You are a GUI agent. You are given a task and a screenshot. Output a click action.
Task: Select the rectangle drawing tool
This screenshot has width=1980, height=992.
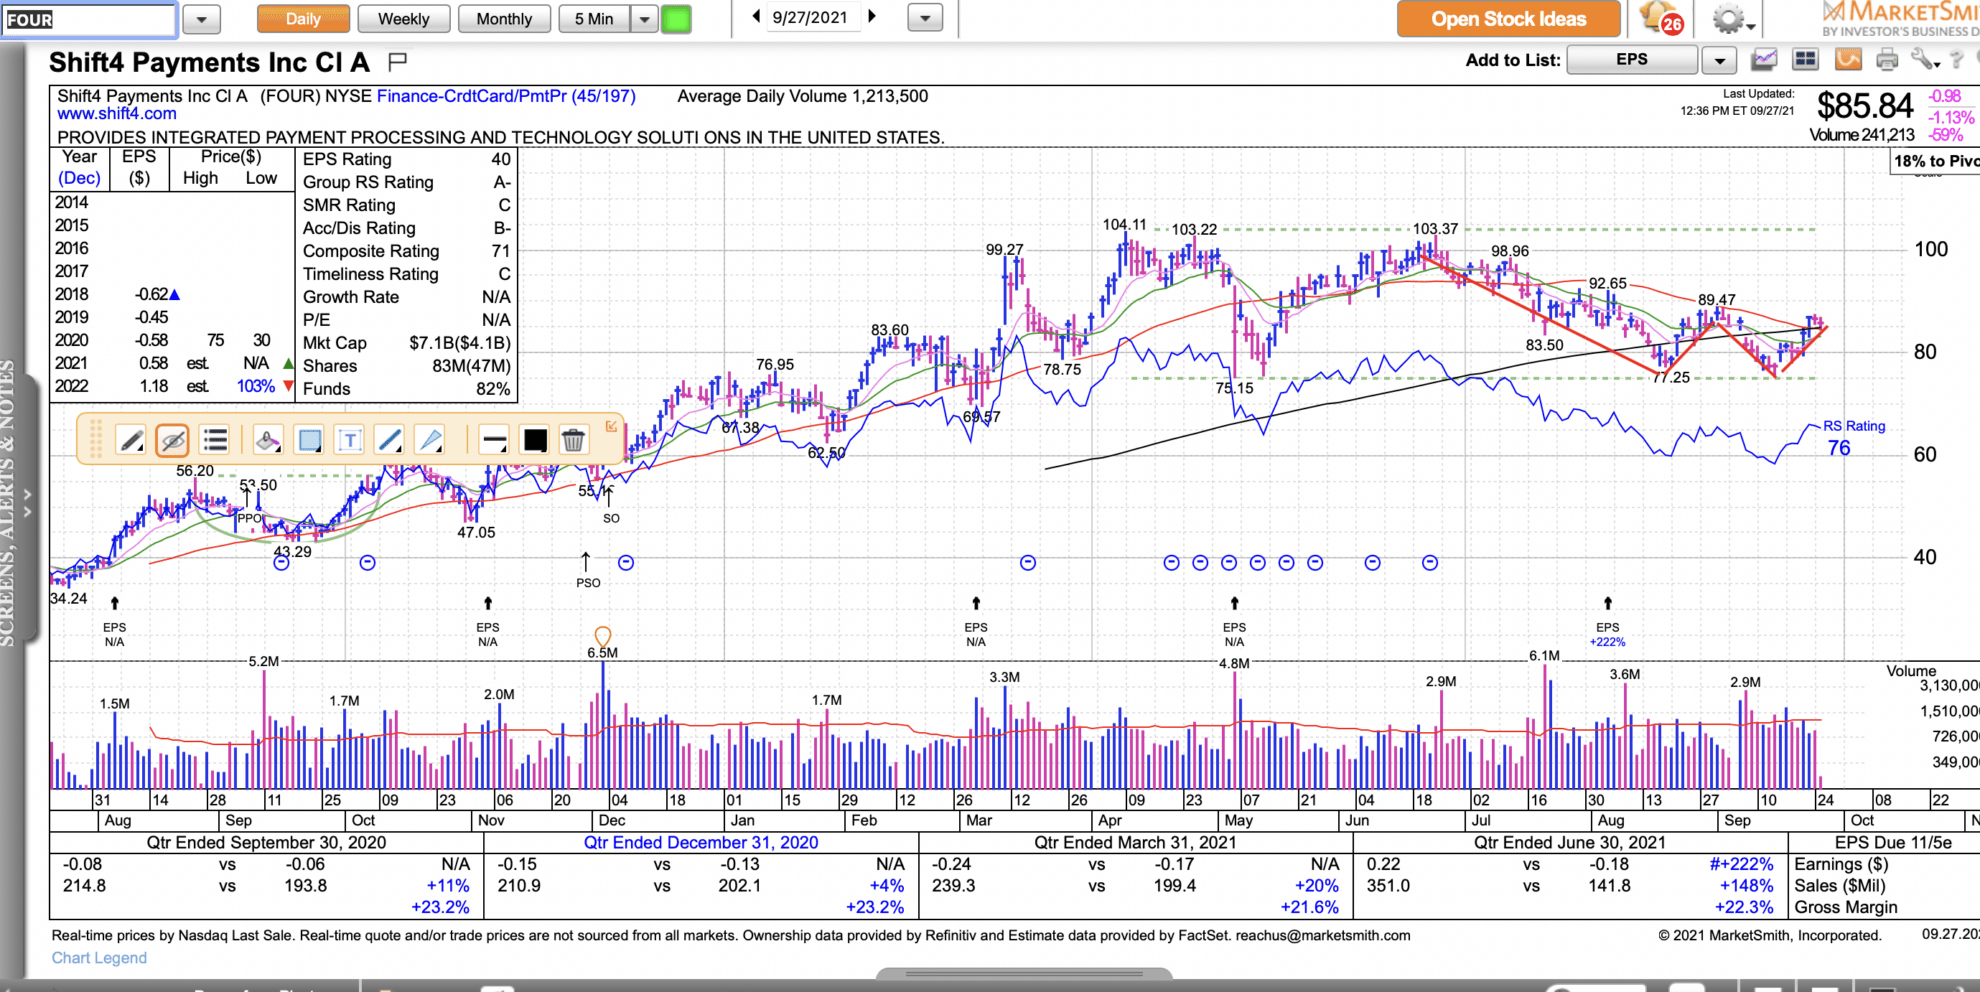pyautogui.click(x=309, y=440)
